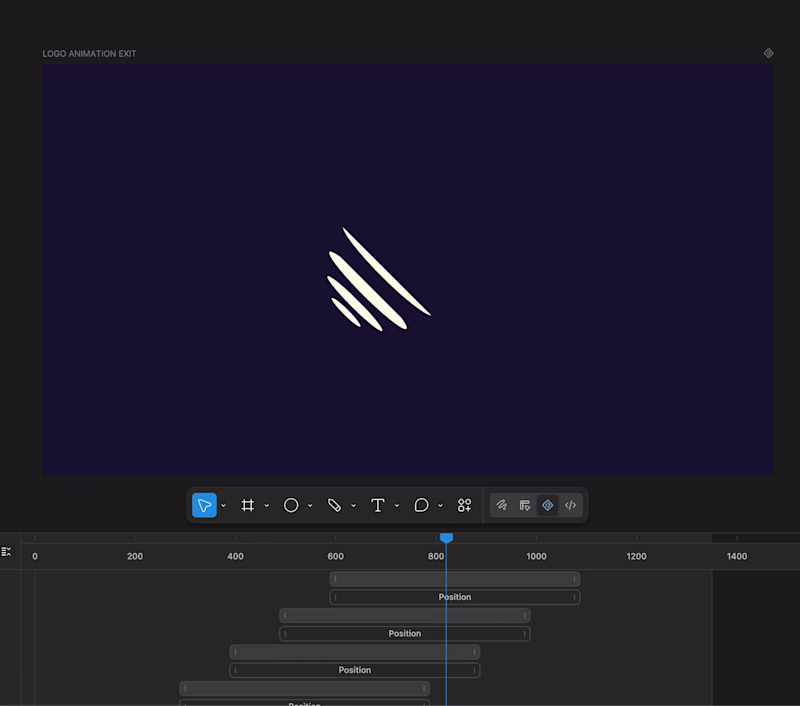Click the 400 mark on timeline ruler

tap(235, 557)
